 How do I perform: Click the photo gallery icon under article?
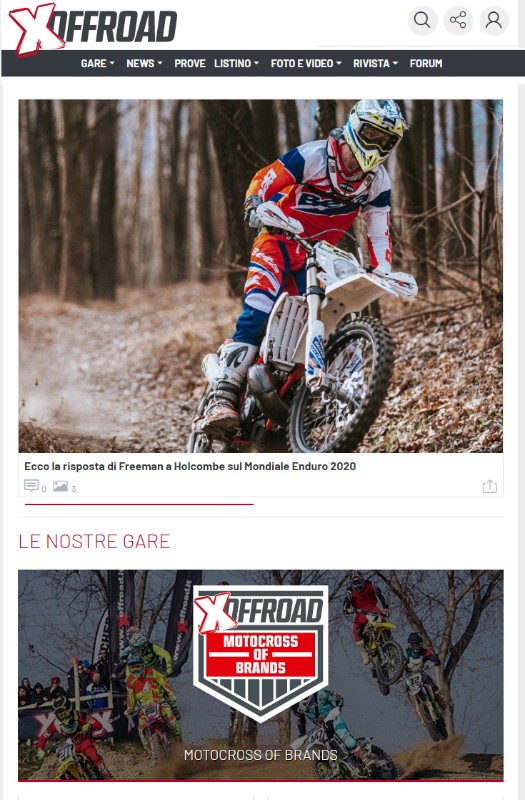(61, 486)
